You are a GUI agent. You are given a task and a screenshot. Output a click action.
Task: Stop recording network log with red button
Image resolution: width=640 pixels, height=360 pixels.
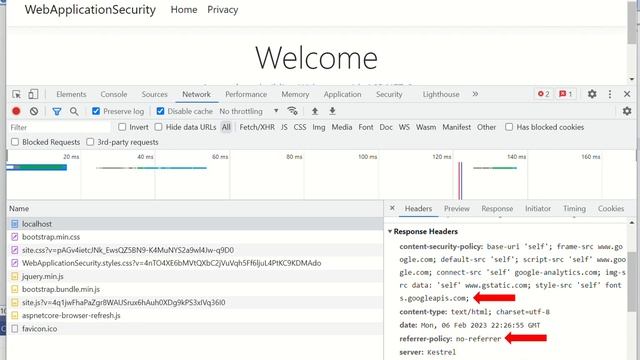tap(16, 111)
